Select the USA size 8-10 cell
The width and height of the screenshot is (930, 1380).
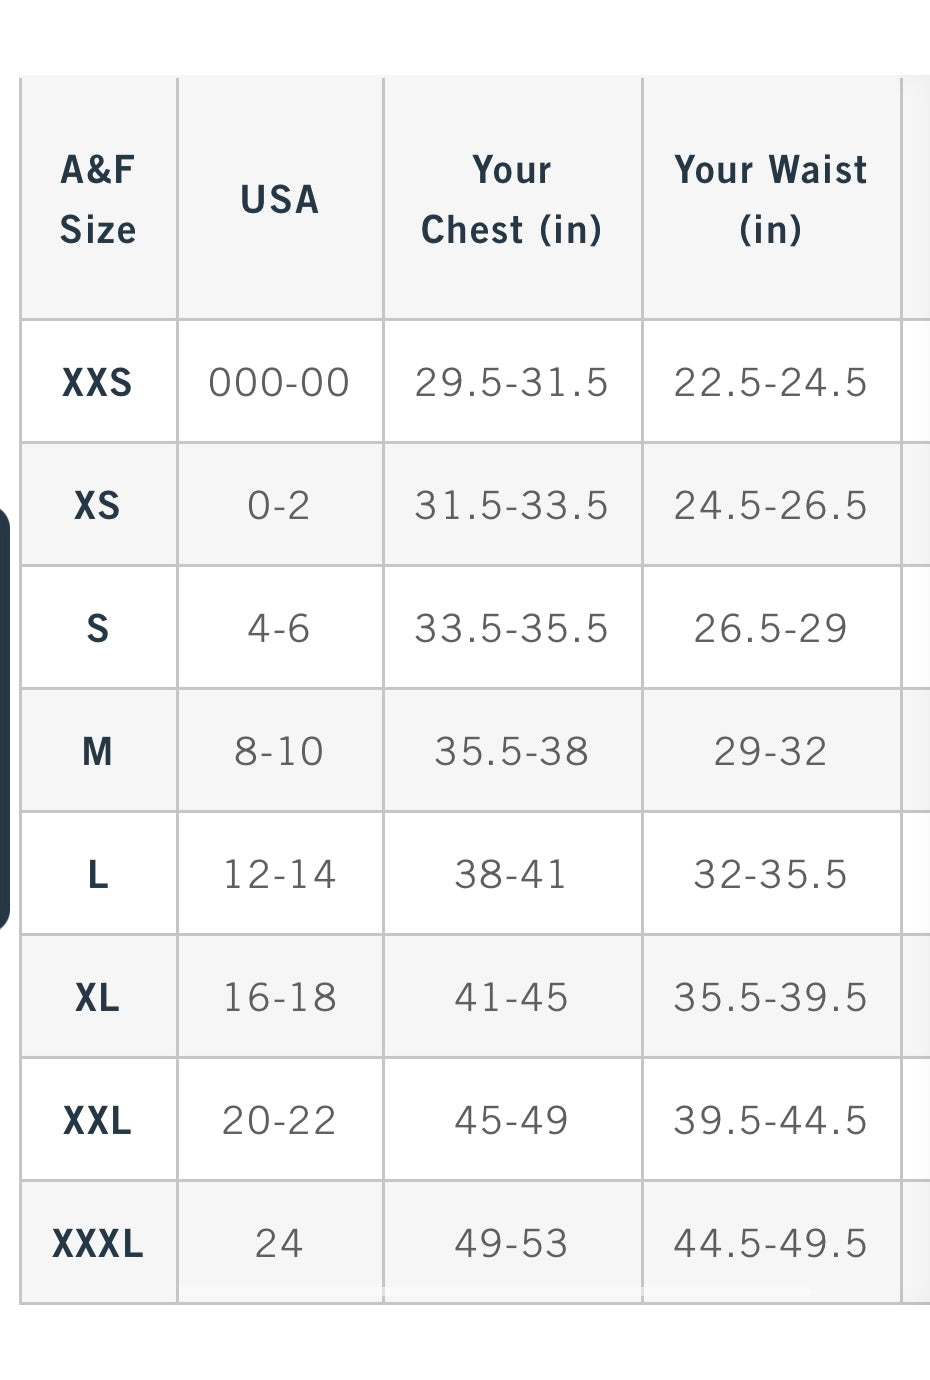[279, 751]
